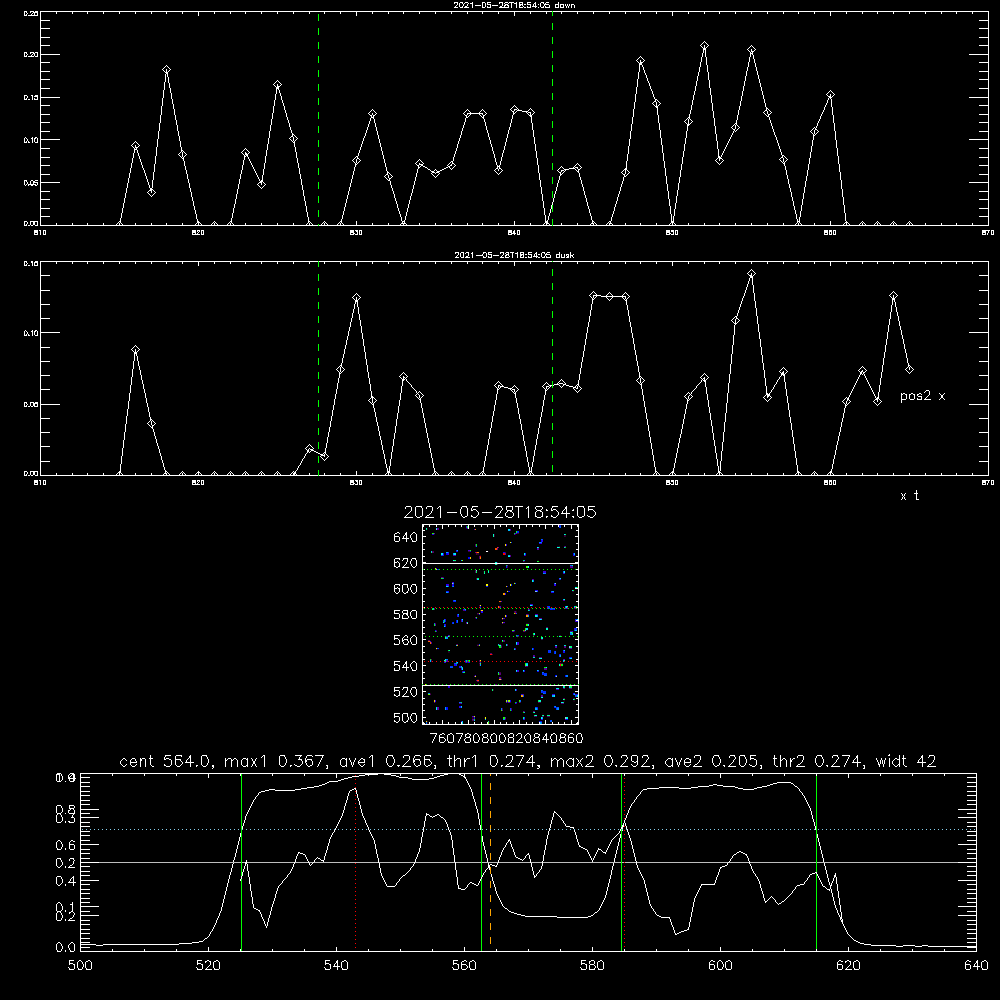Click the '500' x-axis label of the profile plot

coord(80,966)
